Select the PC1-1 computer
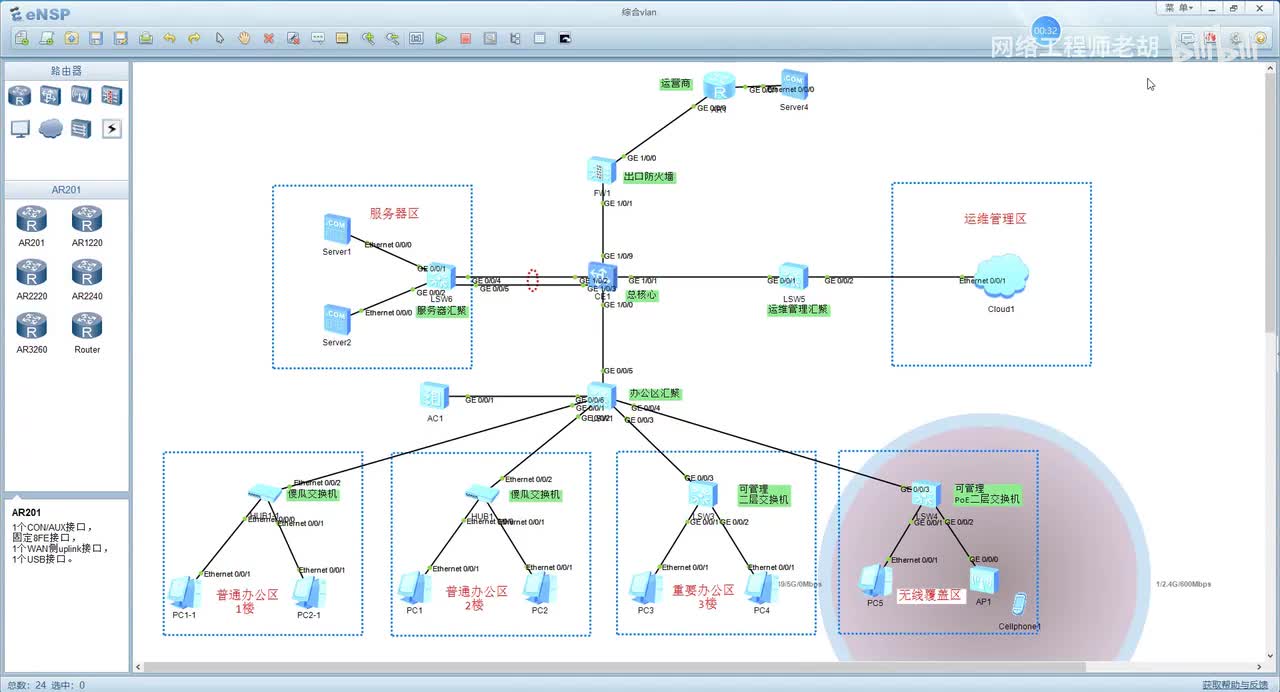The height and width of the screenshot is (692, 1280). (x=184, y=592)
